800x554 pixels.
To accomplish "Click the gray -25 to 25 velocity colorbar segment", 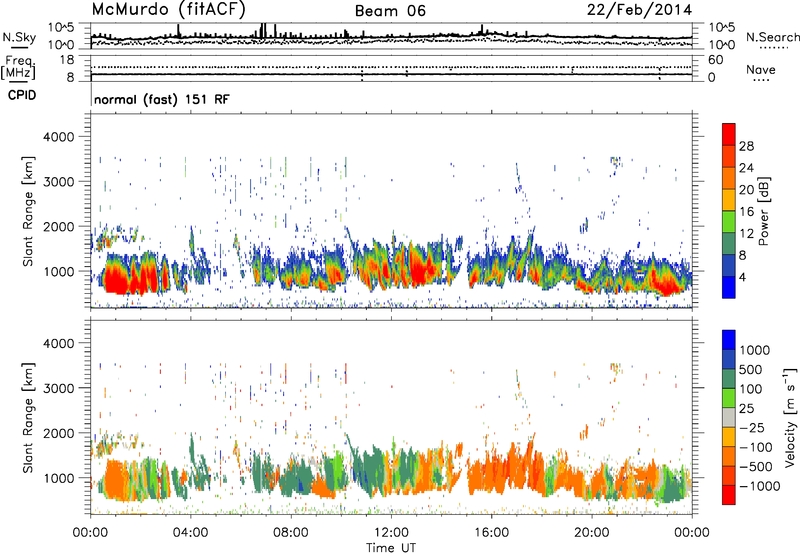I will pyautogui.click(x=729, y=418).
